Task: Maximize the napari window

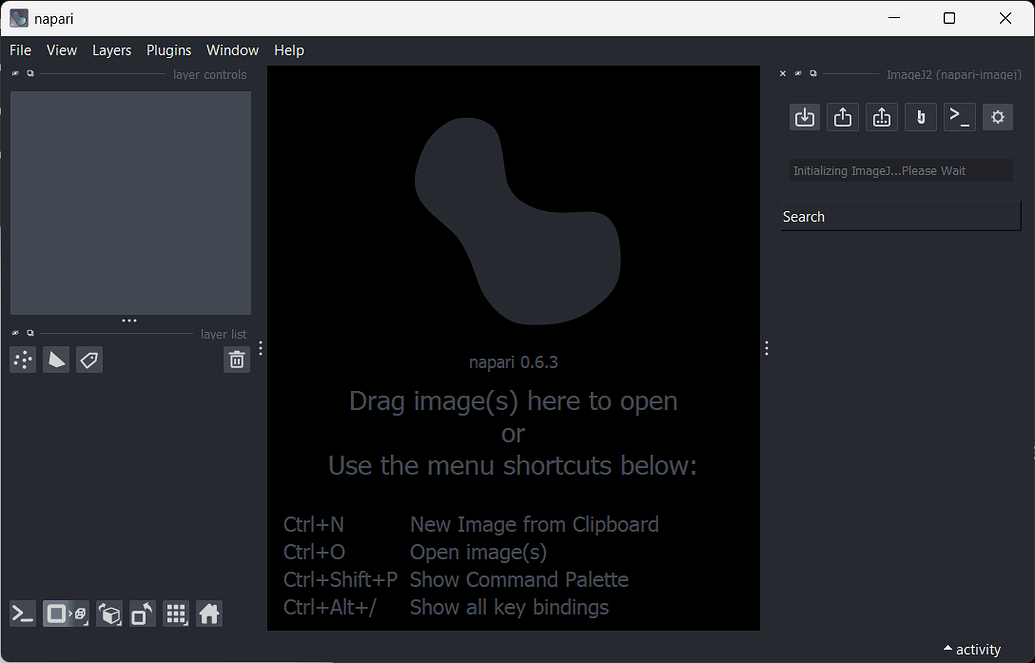Action: click(x=949, y=18)
